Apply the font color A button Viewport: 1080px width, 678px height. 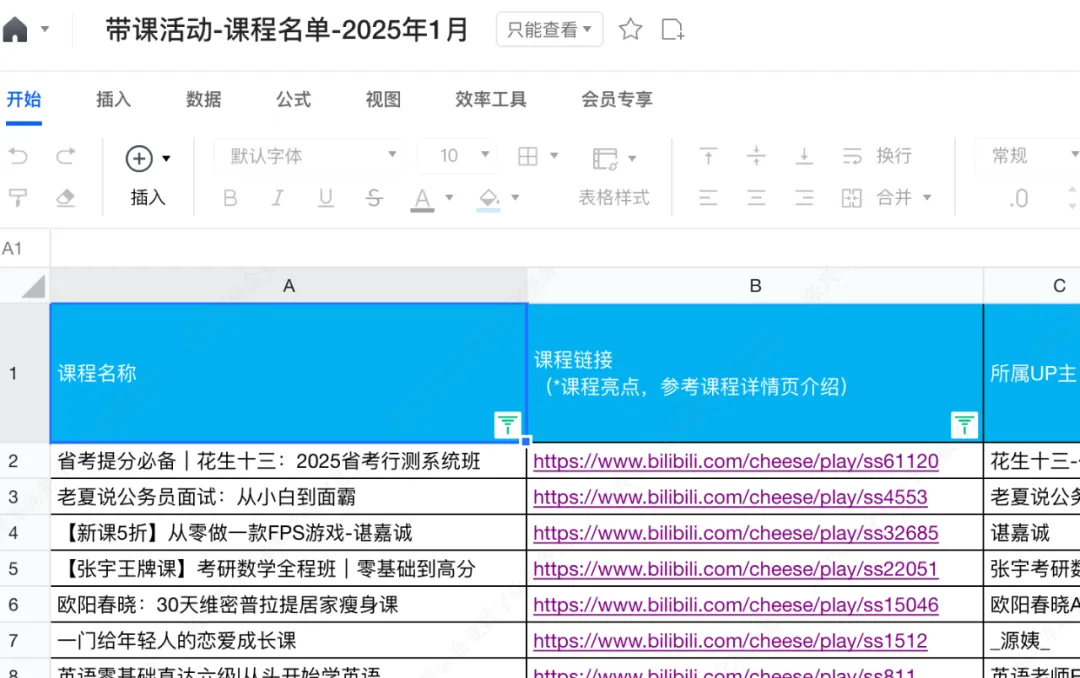422,199
